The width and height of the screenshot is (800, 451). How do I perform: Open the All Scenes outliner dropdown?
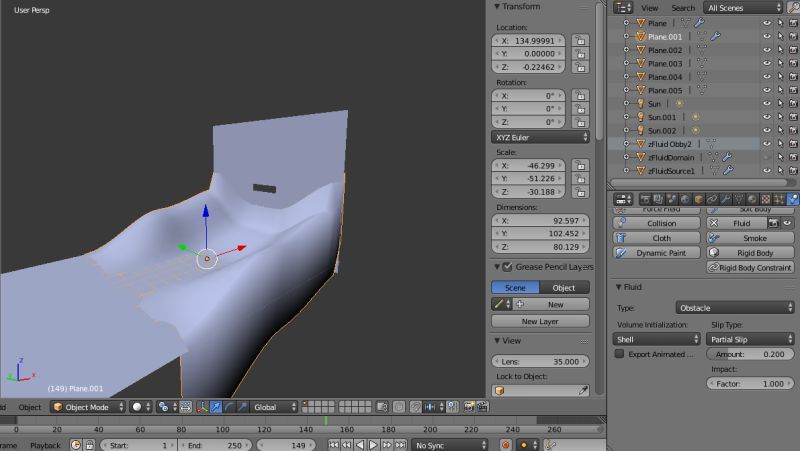point(743,8)
